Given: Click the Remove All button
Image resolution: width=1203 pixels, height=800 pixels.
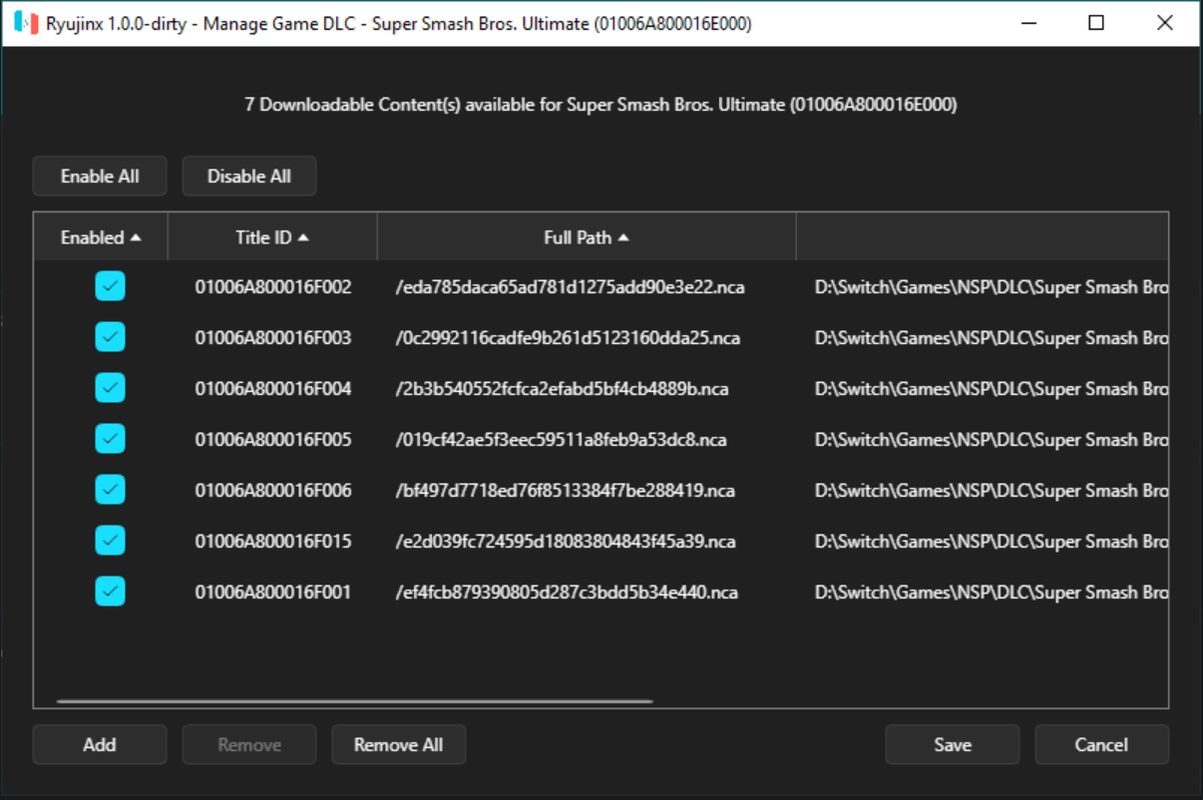Looking at the screenshot, I should point(398,745).
